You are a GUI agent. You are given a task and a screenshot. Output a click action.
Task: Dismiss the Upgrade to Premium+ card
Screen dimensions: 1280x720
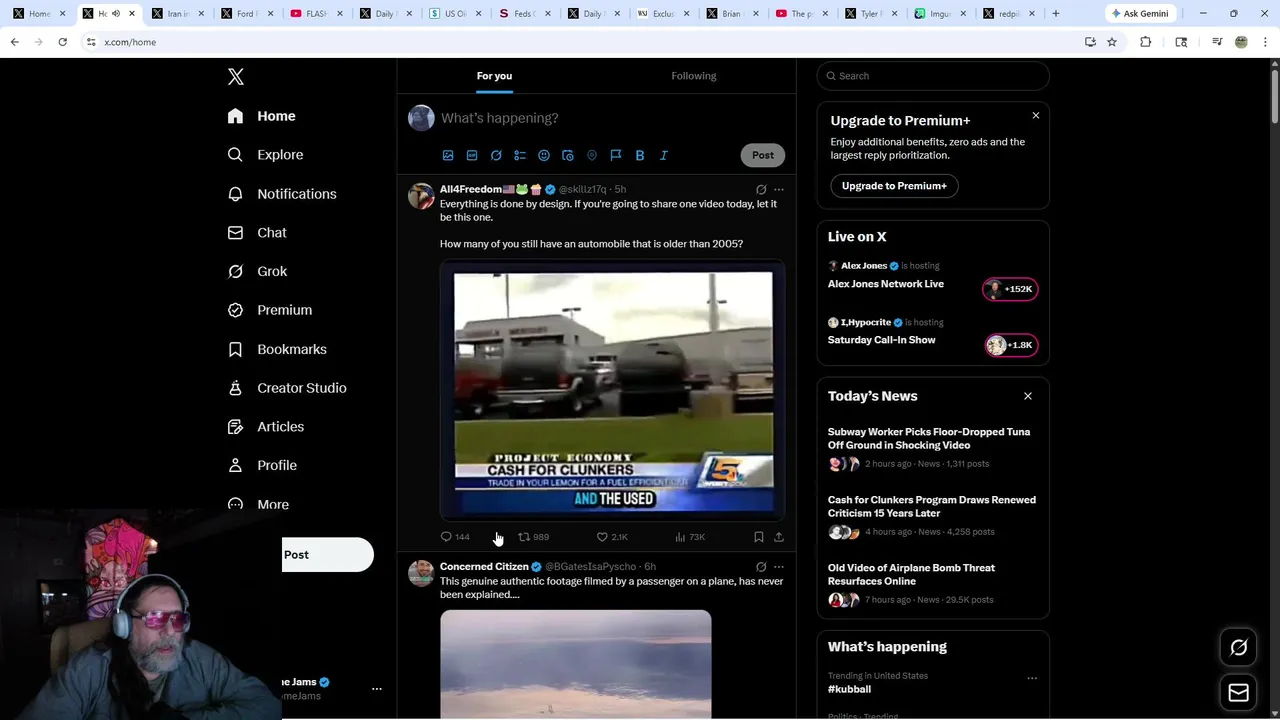1036,116
